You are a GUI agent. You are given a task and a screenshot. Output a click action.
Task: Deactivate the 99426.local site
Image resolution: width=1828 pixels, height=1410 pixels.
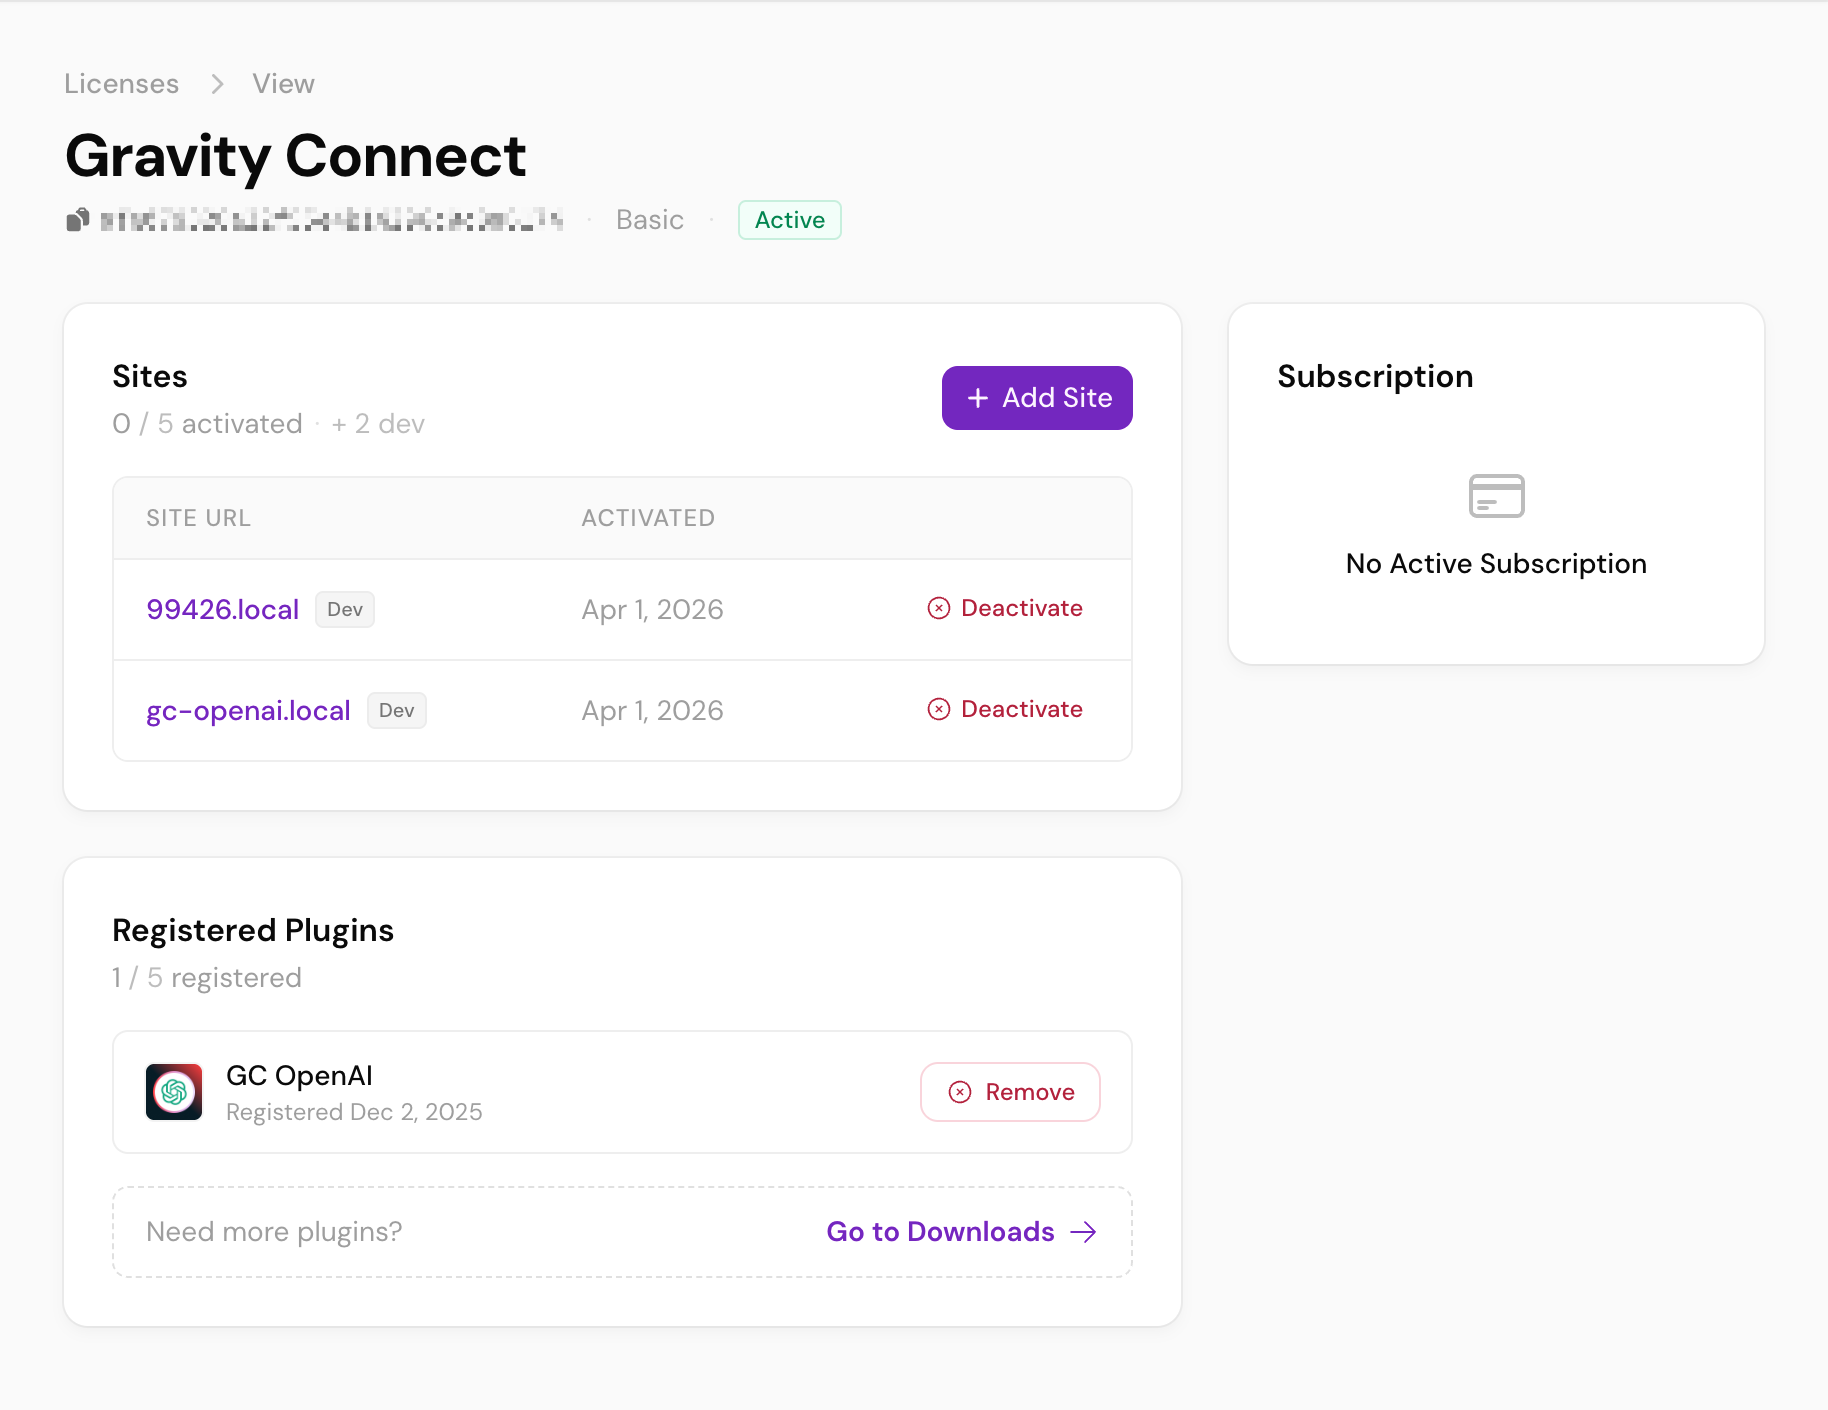pyautogui.click(x=1005, y=608)
